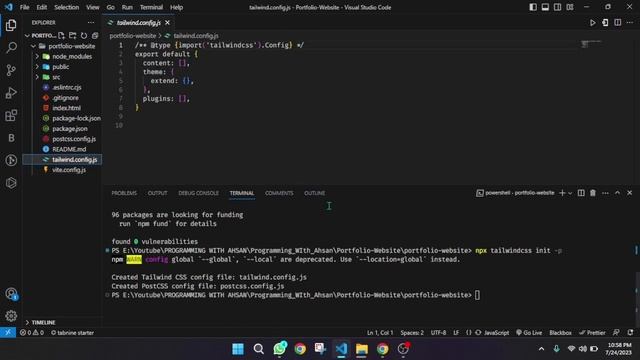Viewport: 640px width, 360px height.
Task: Split the editor right
Action: coord(618,23)
